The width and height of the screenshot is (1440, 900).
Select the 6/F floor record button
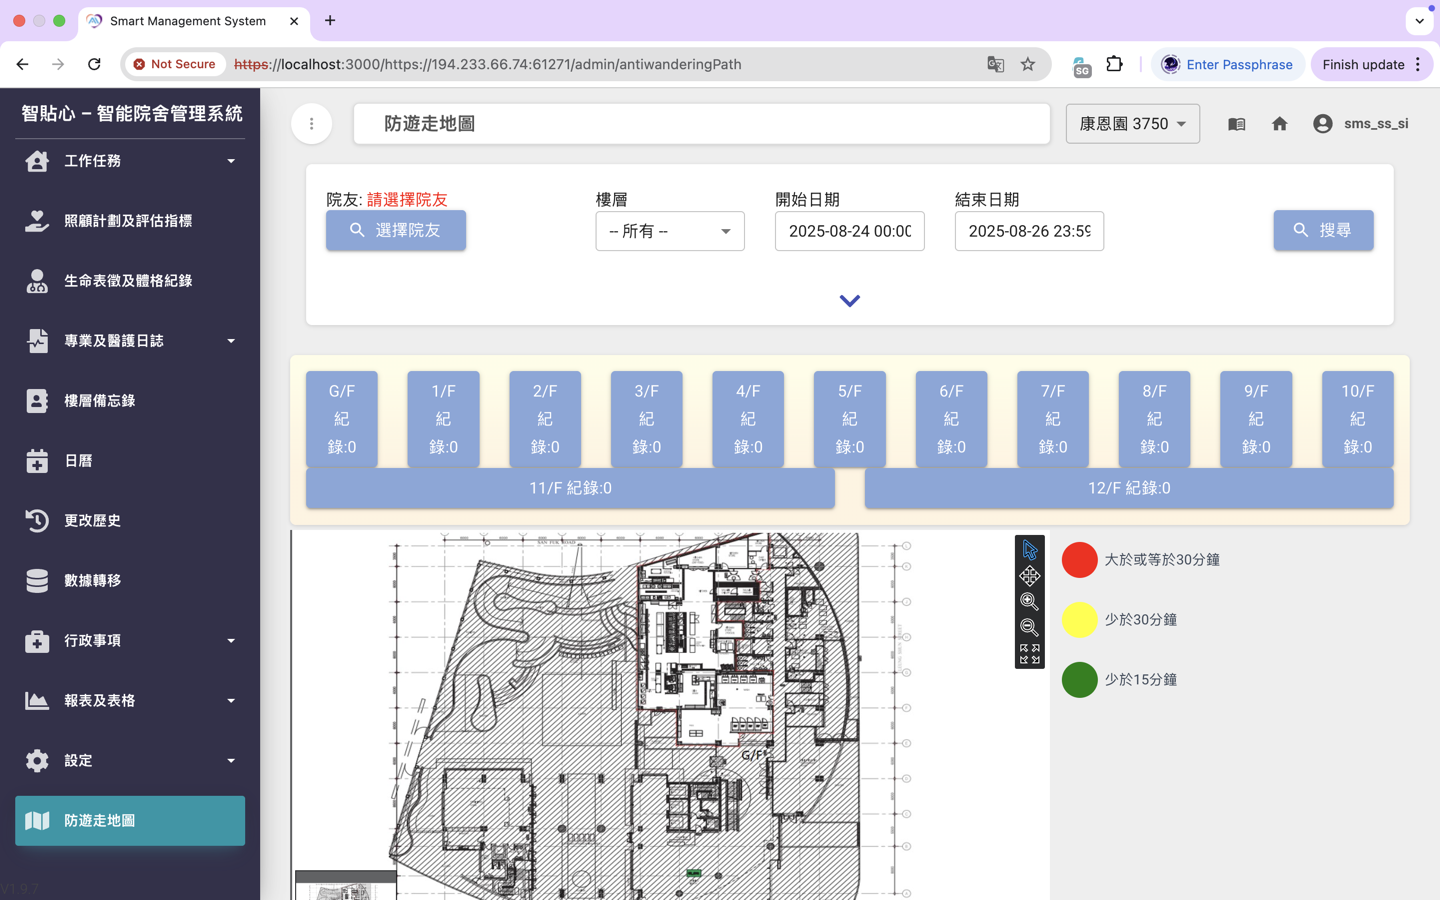click(x=951, y=419)
